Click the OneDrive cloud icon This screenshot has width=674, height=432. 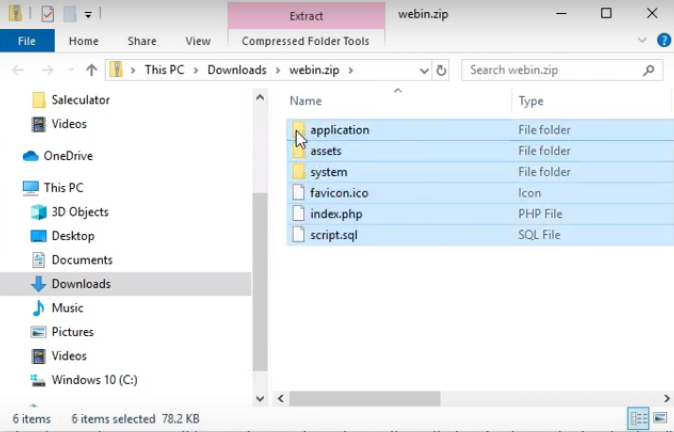click(x=31, y=156)
